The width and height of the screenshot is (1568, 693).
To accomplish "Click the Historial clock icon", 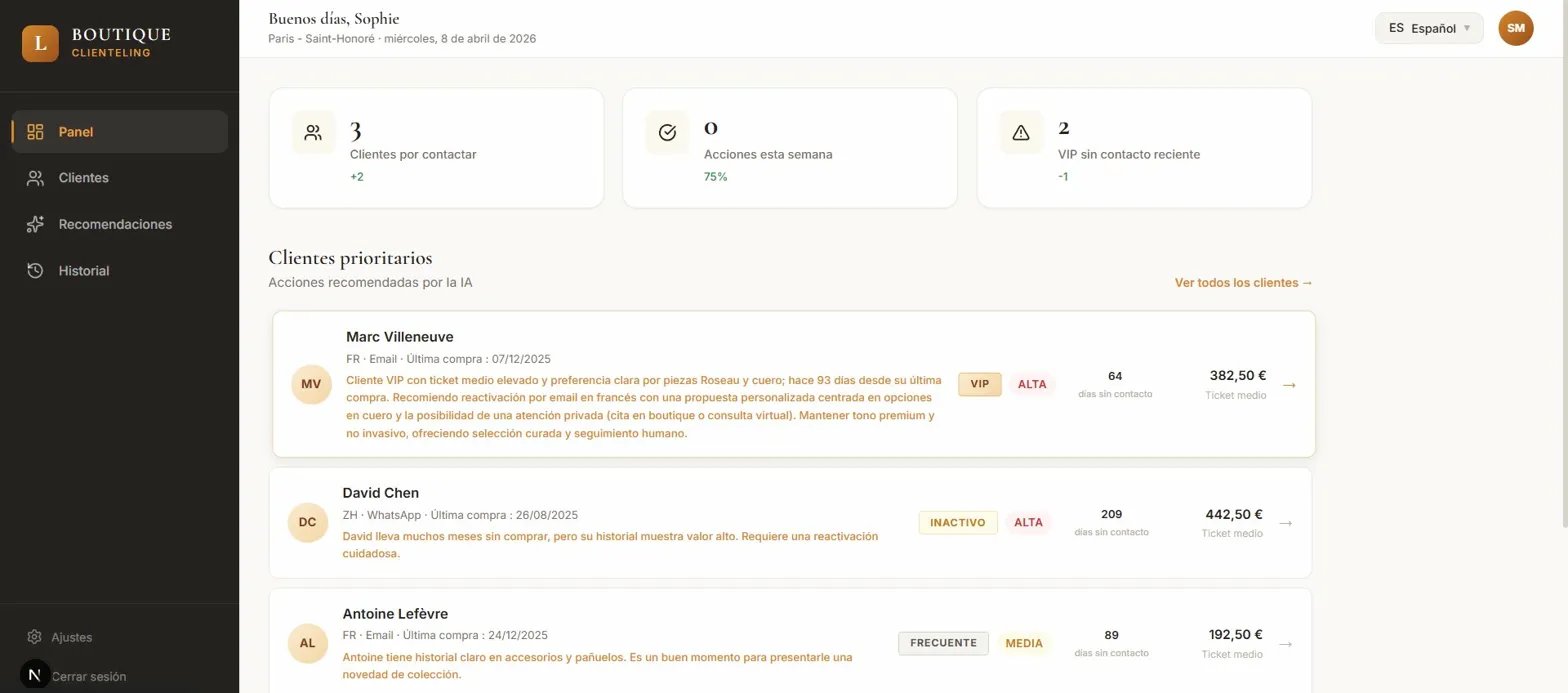I will pyautogui.click(x=36, y=271).
